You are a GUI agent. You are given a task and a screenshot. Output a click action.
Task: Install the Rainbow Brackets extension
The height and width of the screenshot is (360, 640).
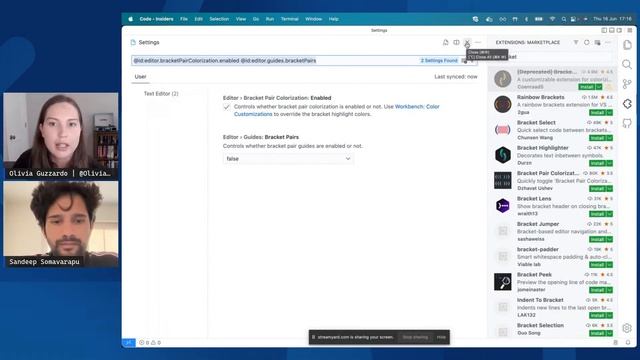point(598,113)
